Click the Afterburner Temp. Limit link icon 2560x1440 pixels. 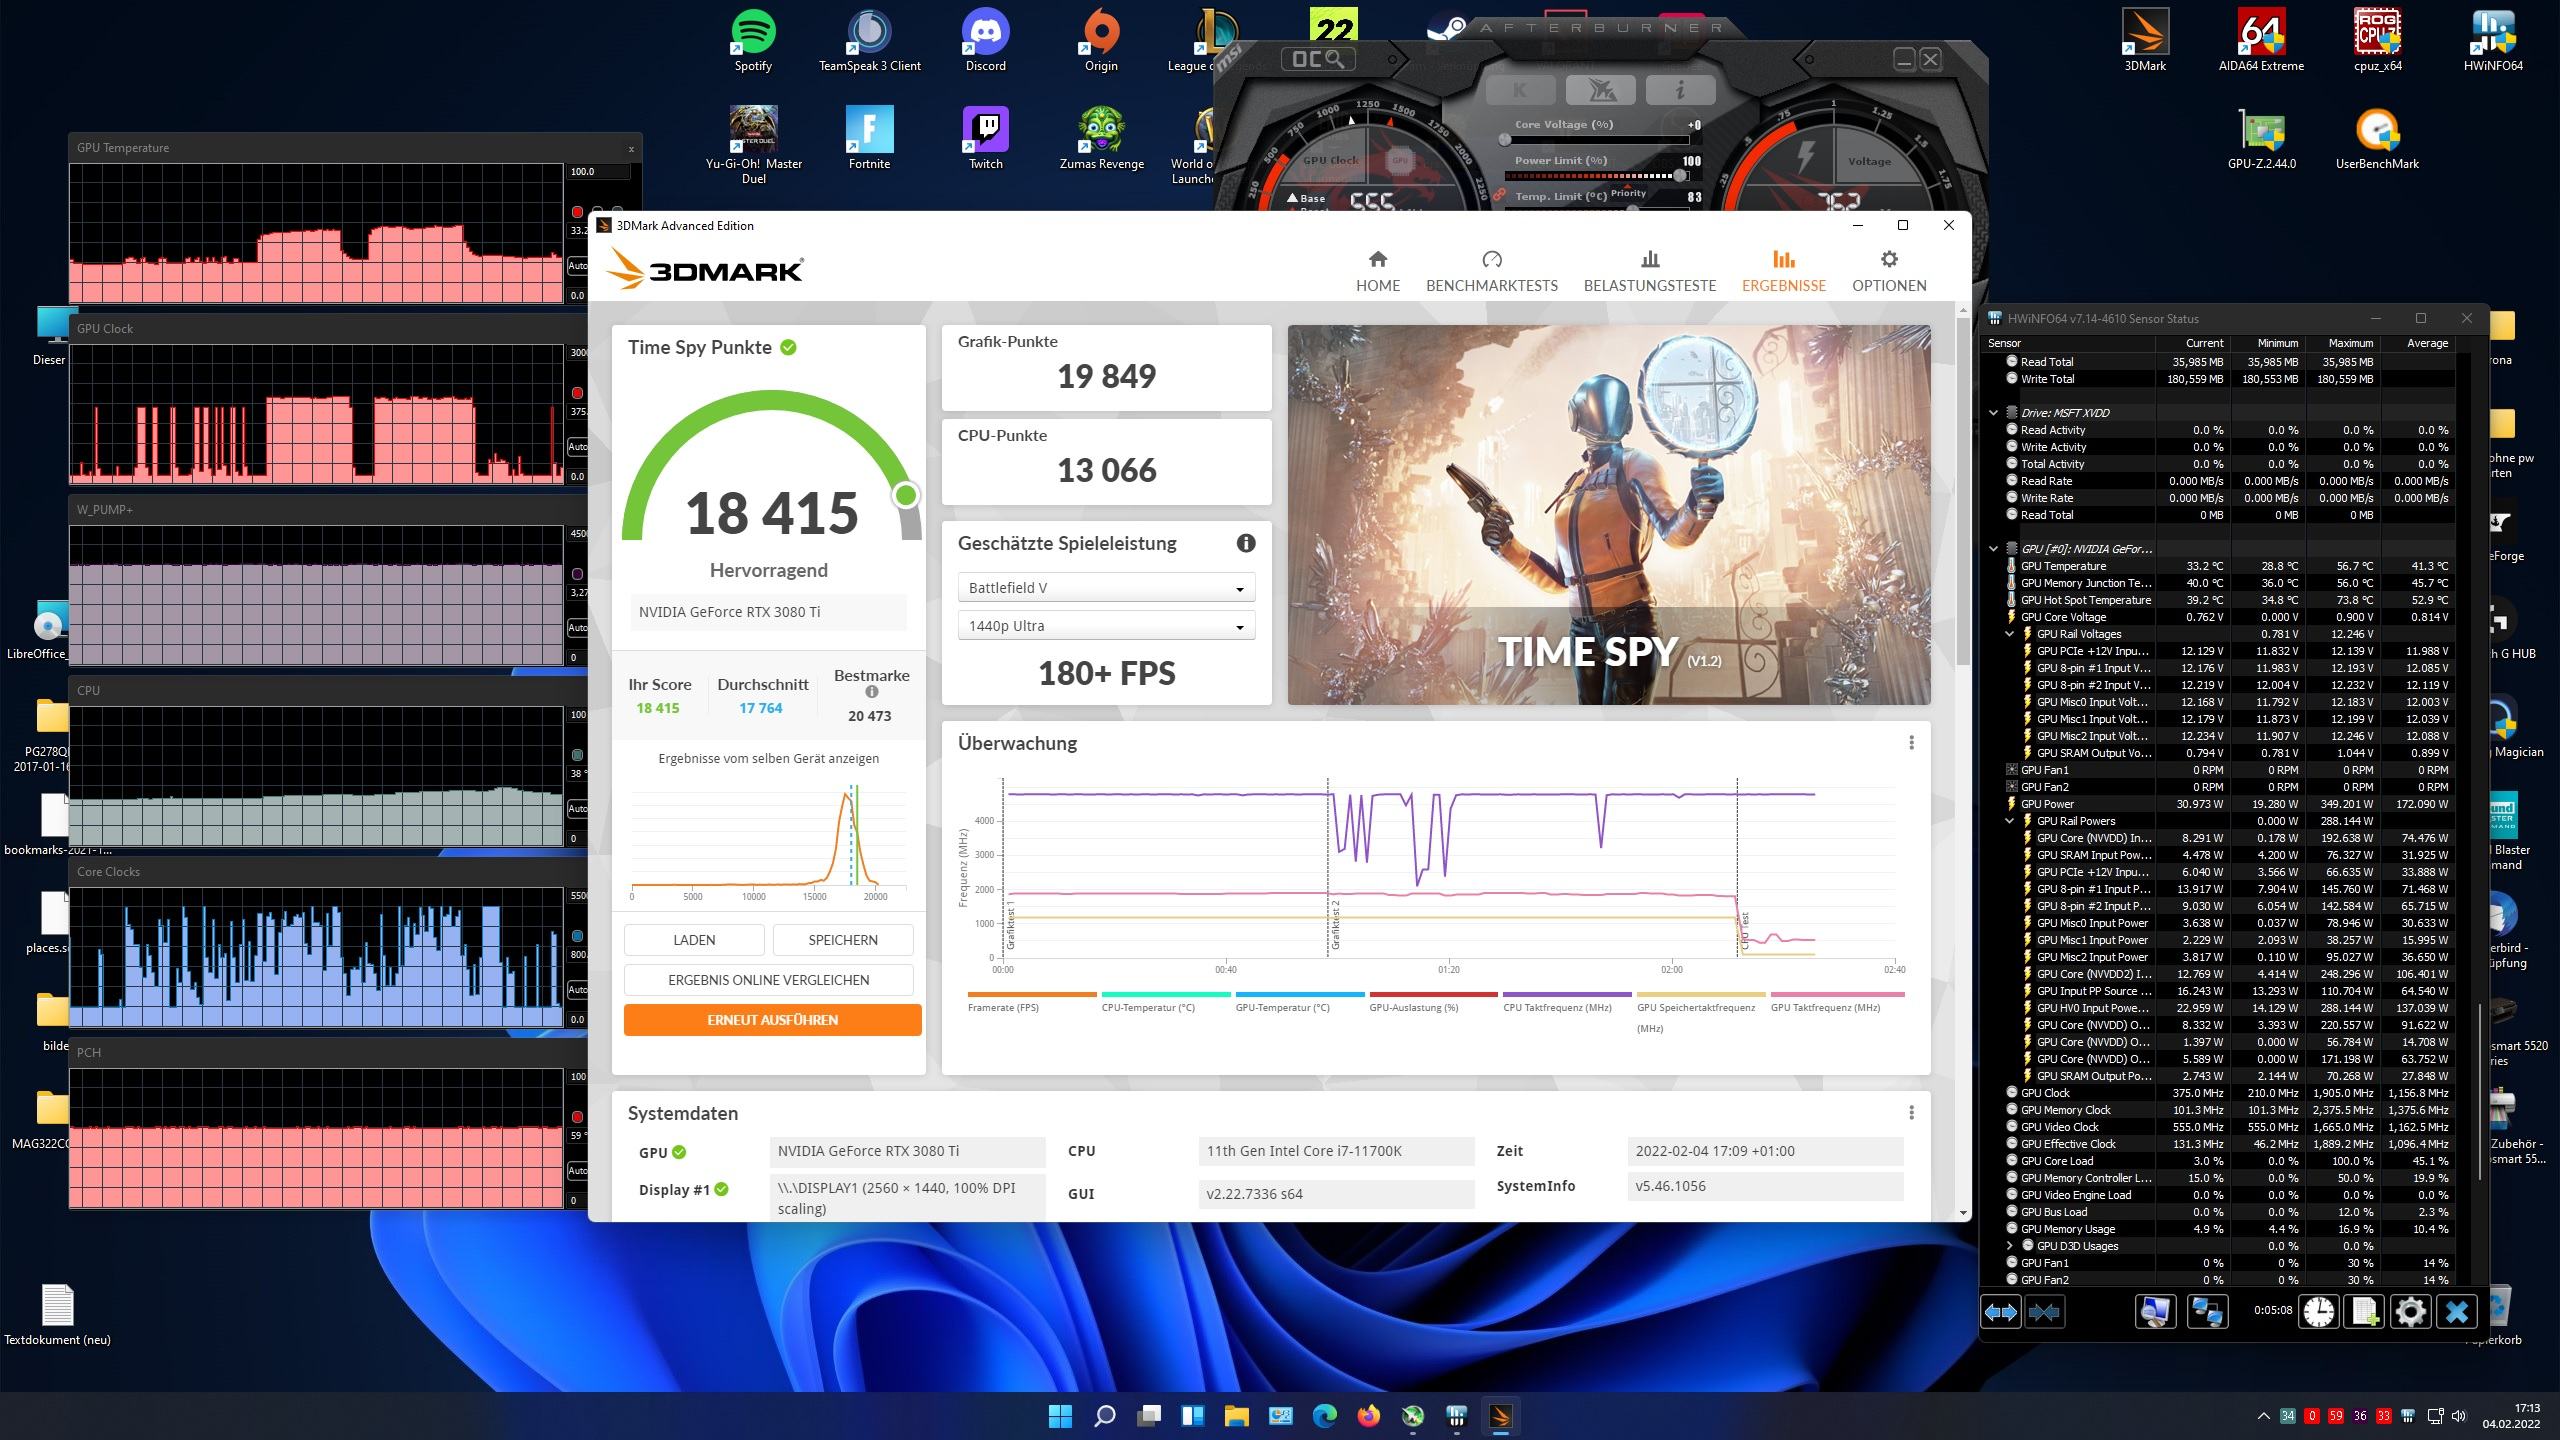1498,196
